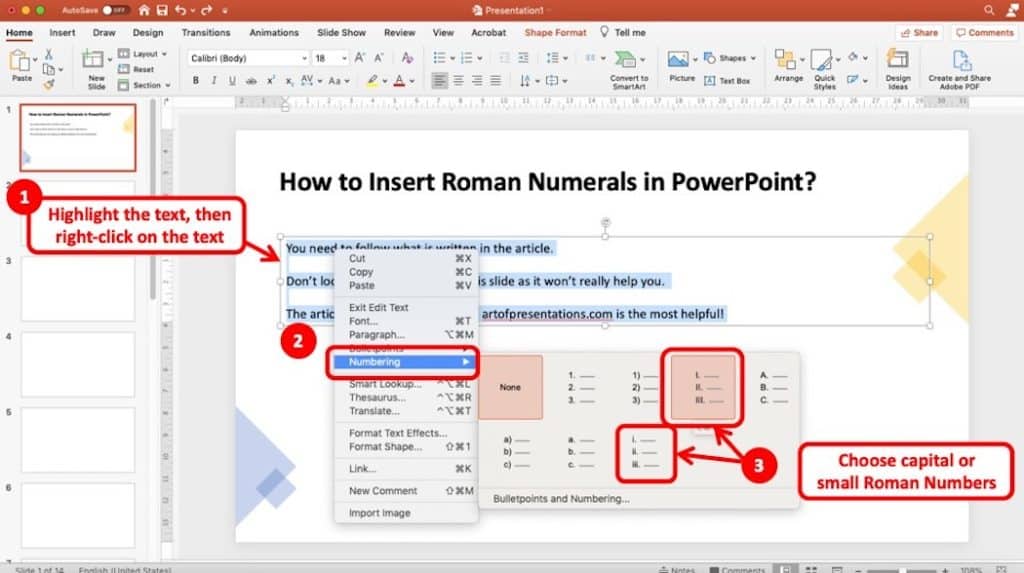Open the Insert ribbon tab
The height and width of the screenshot is (573, 1024).
62,32
